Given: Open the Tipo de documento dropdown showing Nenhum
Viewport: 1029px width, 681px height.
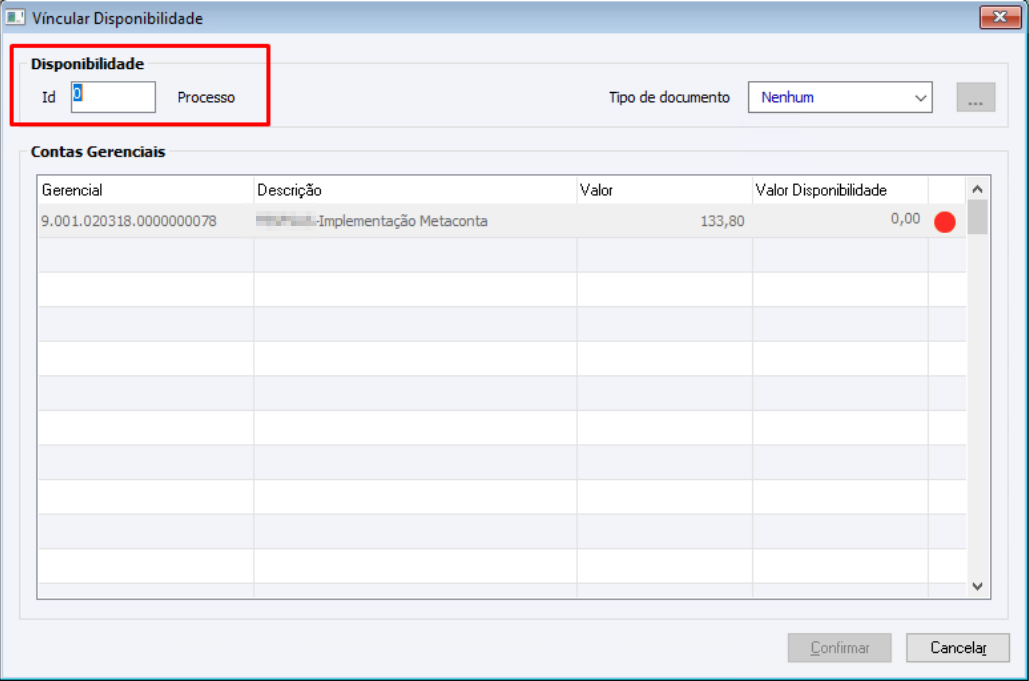Looking at the screenshot, I should coord(840,97).
